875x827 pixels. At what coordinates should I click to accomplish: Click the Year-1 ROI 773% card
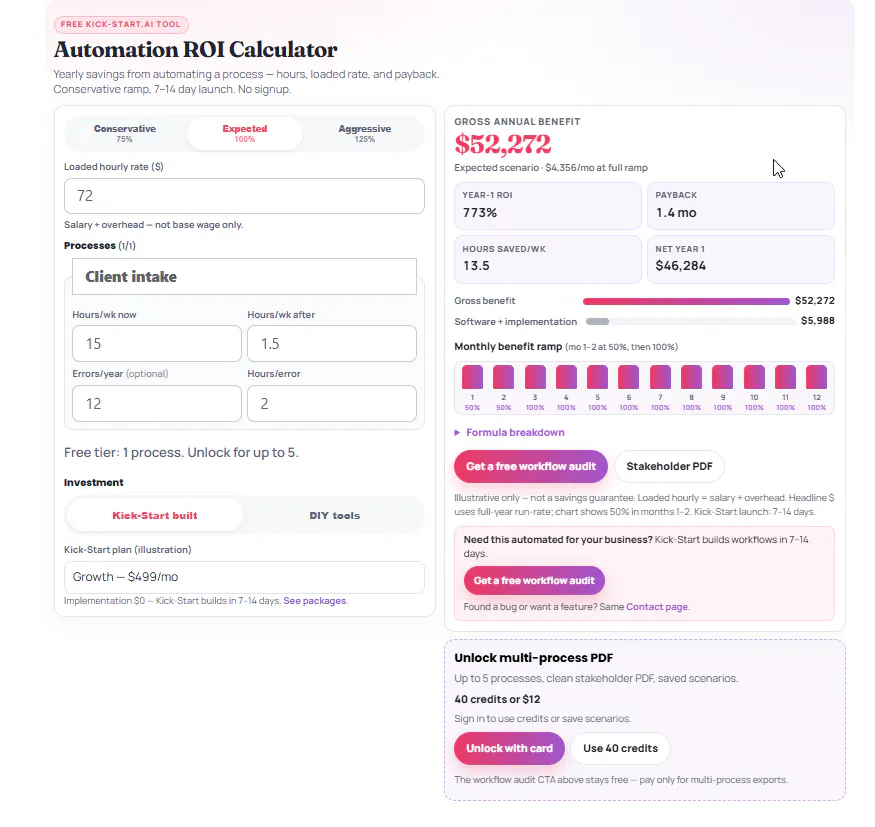click(547, 206)
